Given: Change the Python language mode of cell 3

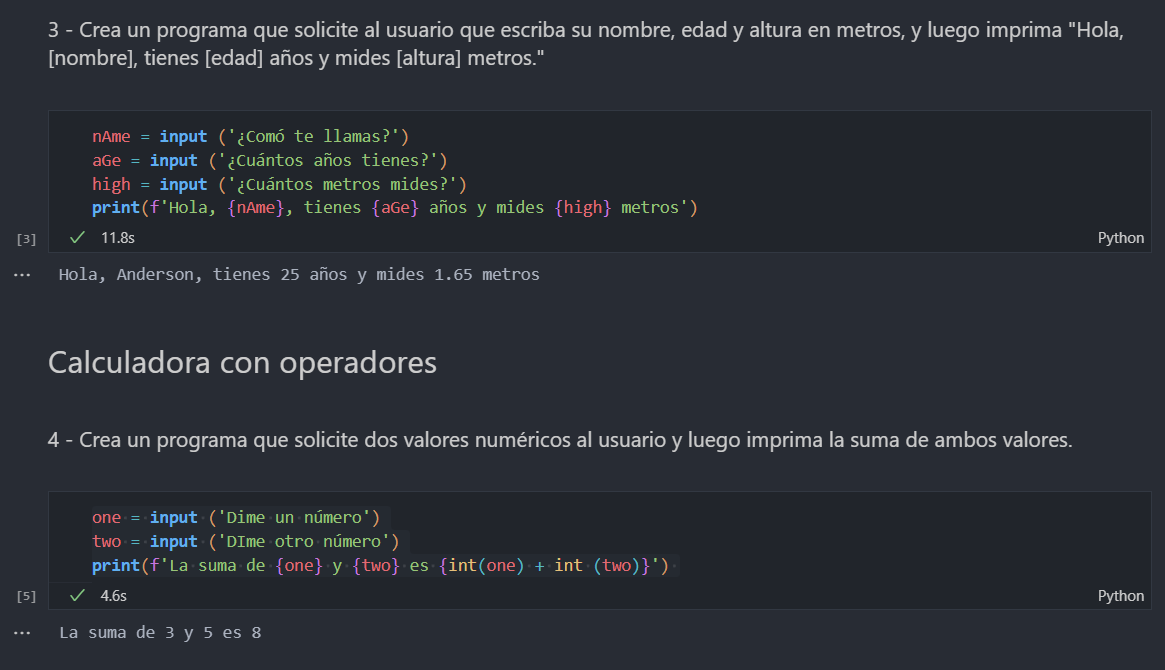Looking at the screenshot, I should click(x=1120, y=238).
